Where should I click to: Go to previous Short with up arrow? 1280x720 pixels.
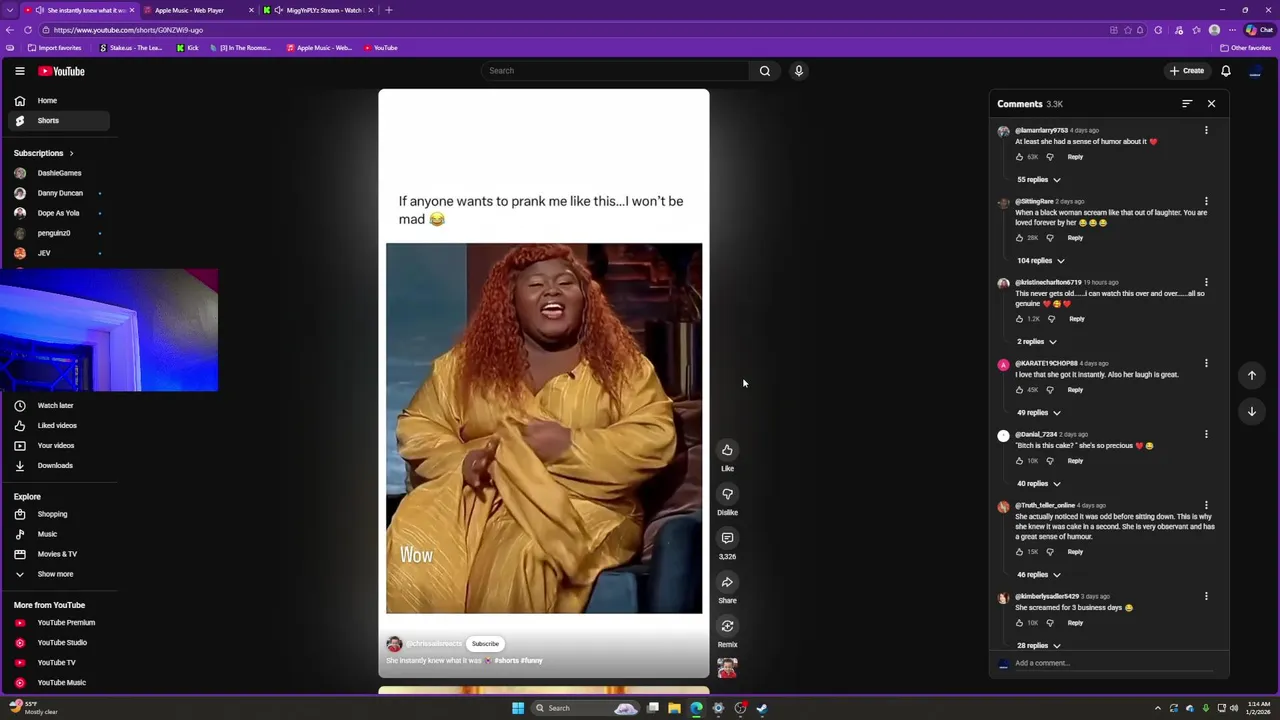[x=1252, y=375]
